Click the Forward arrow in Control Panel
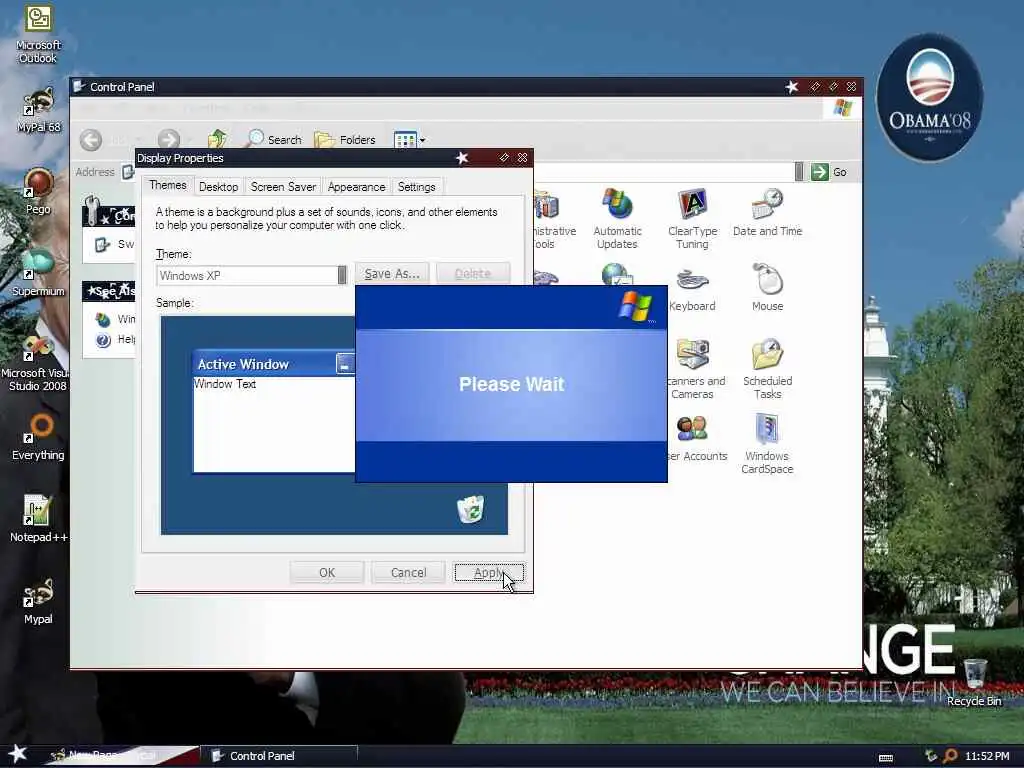This screenshot has height=768, width=1024. tap(168, 140)
